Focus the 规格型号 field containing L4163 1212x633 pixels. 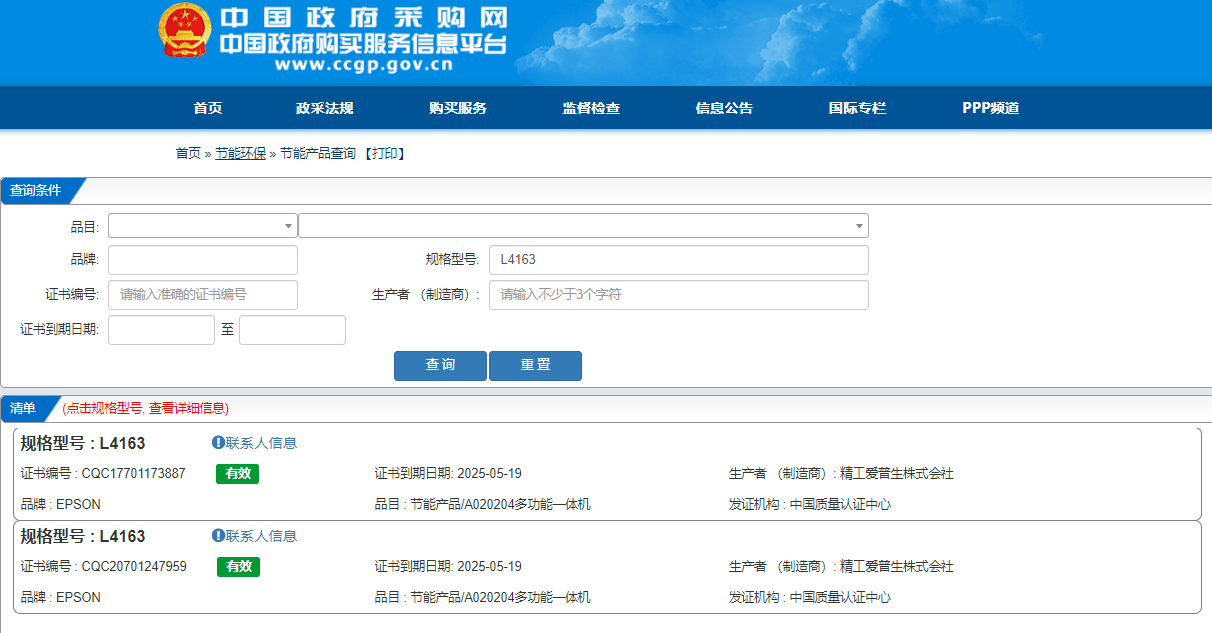[x=679, y=260]
